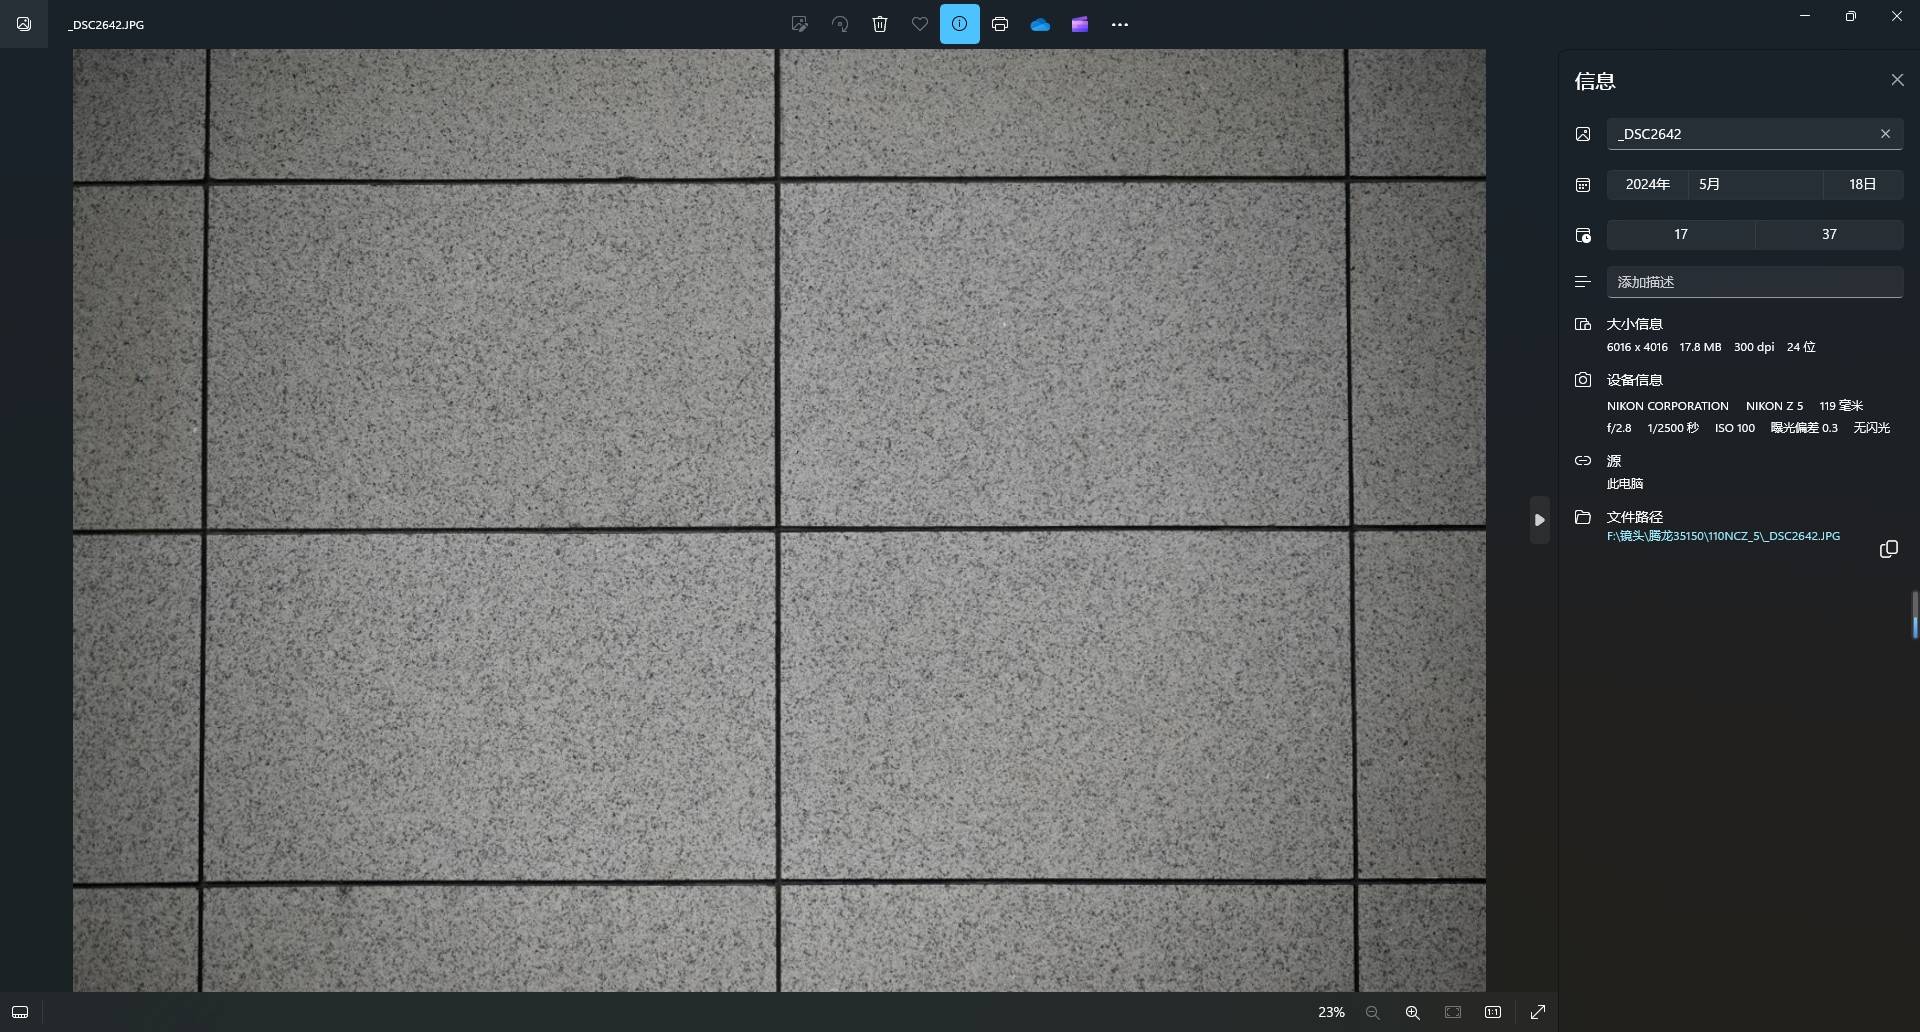Image resolution: width=1920 pixels, height=1032 pixels.
Task: Click the _DSC2642 file name input
Action: tap(1740, 134)
